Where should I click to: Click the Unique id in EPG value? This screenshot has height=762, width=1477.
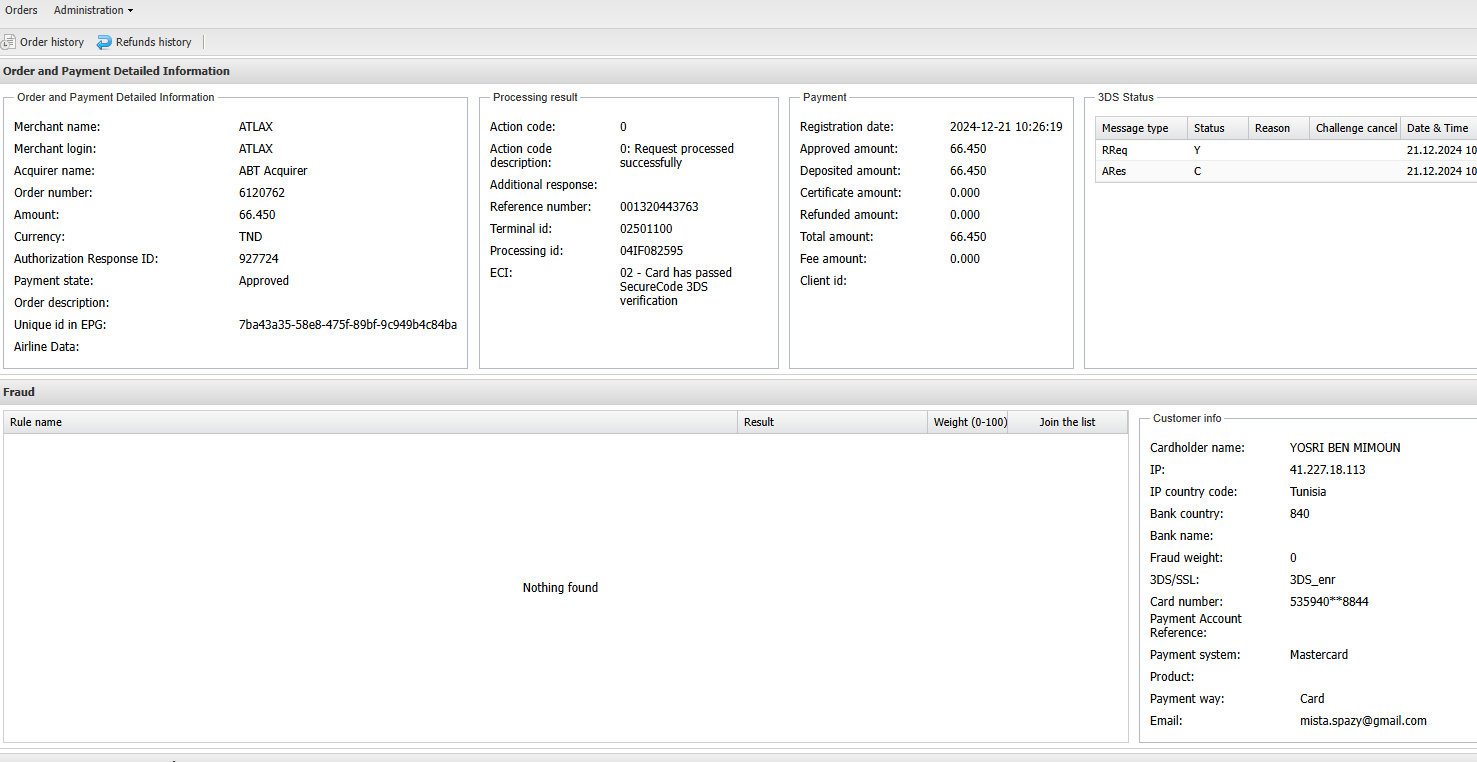pyautogui.click(x=347, y=325)
